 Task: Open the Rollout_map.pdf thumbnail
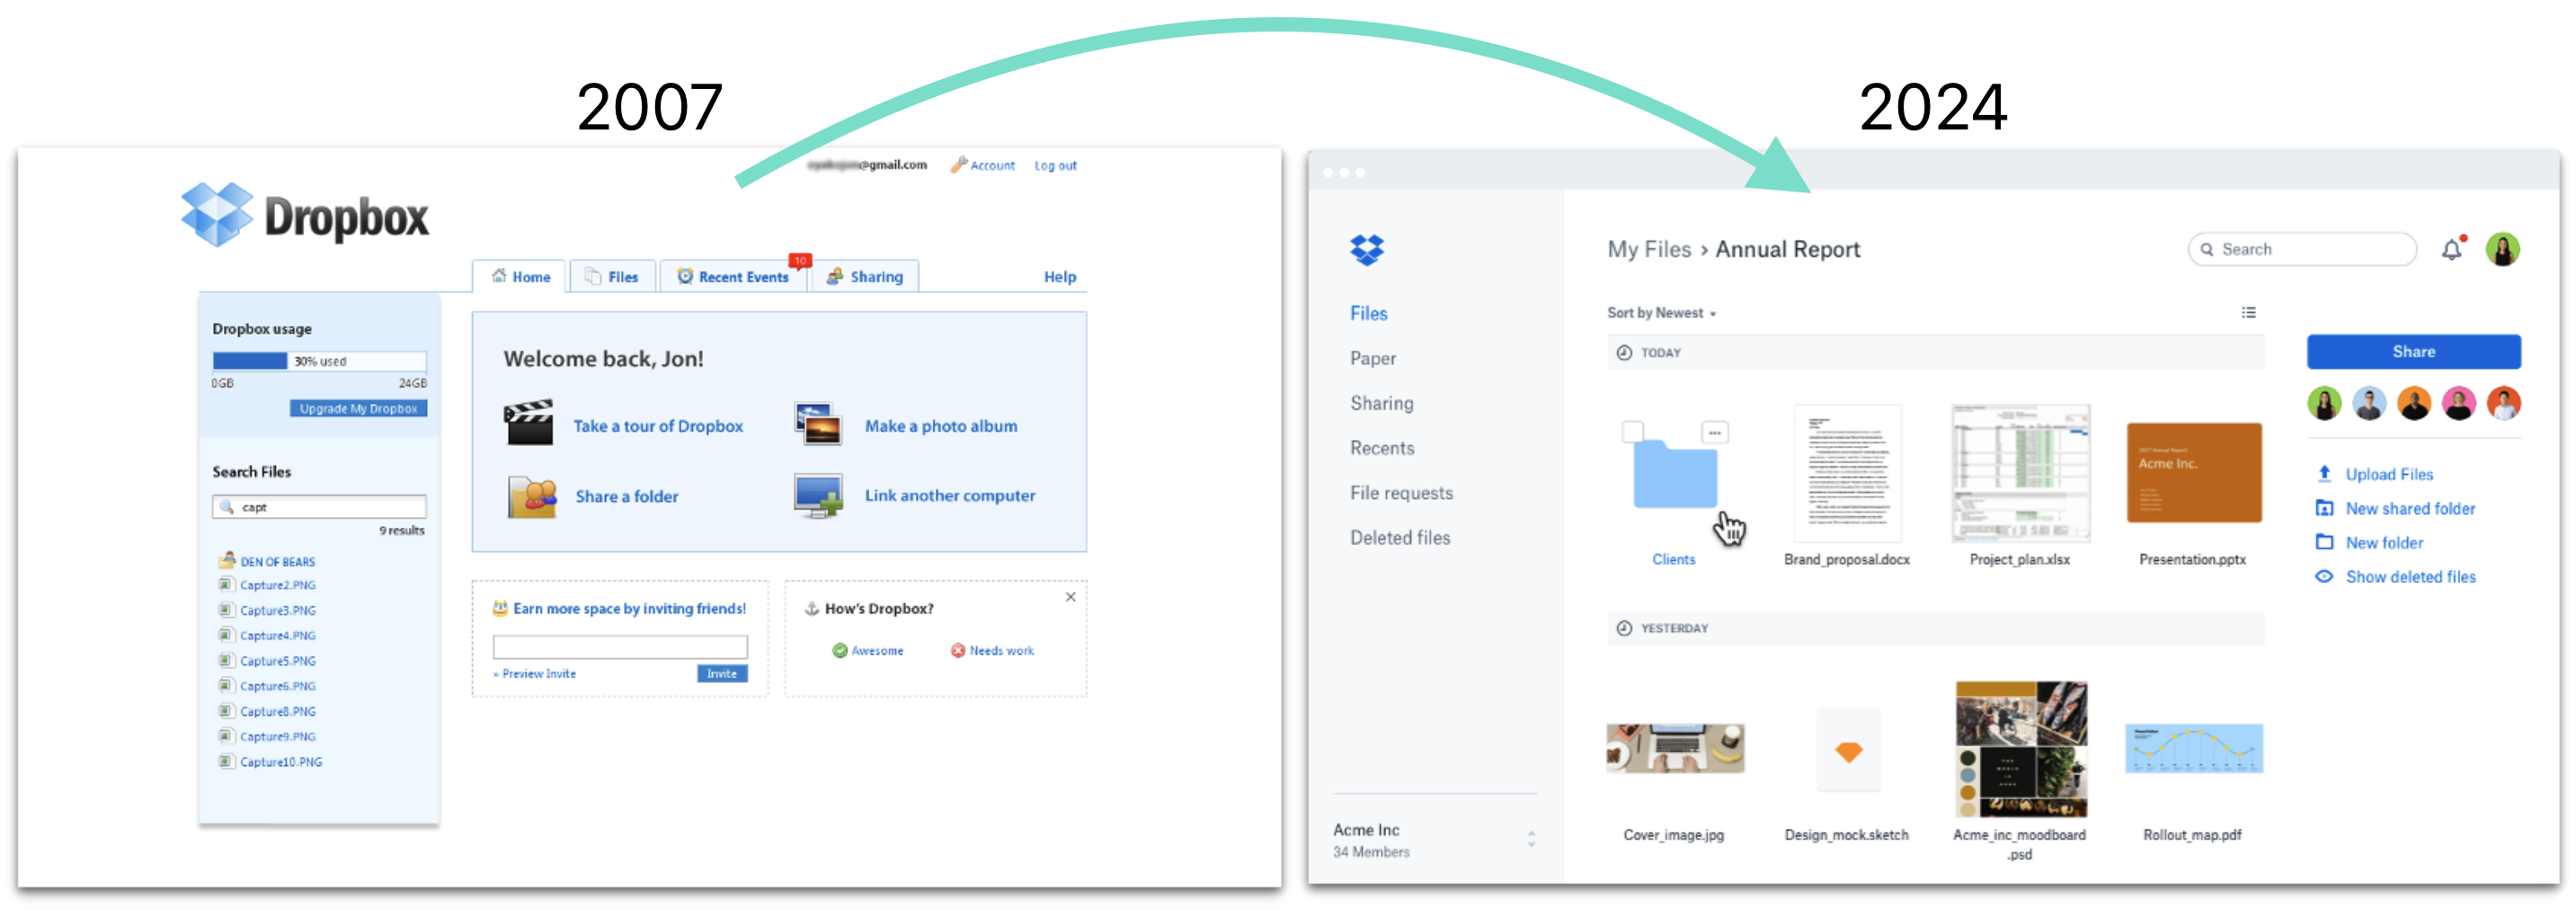tap(2193, 748)
